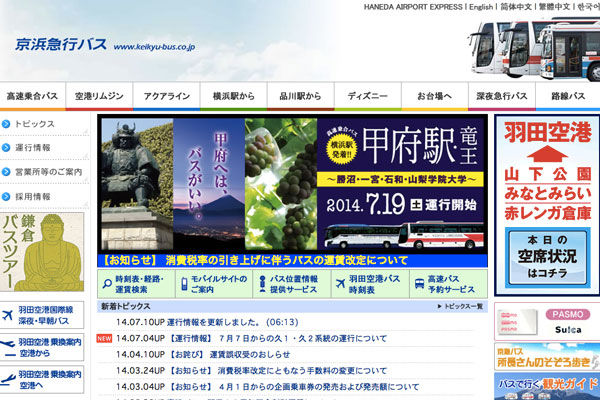This screenshot has width=600, height=400.
Task: Click the PASMO pink badge
Action: pyautogui.click(x=567, y=315)
